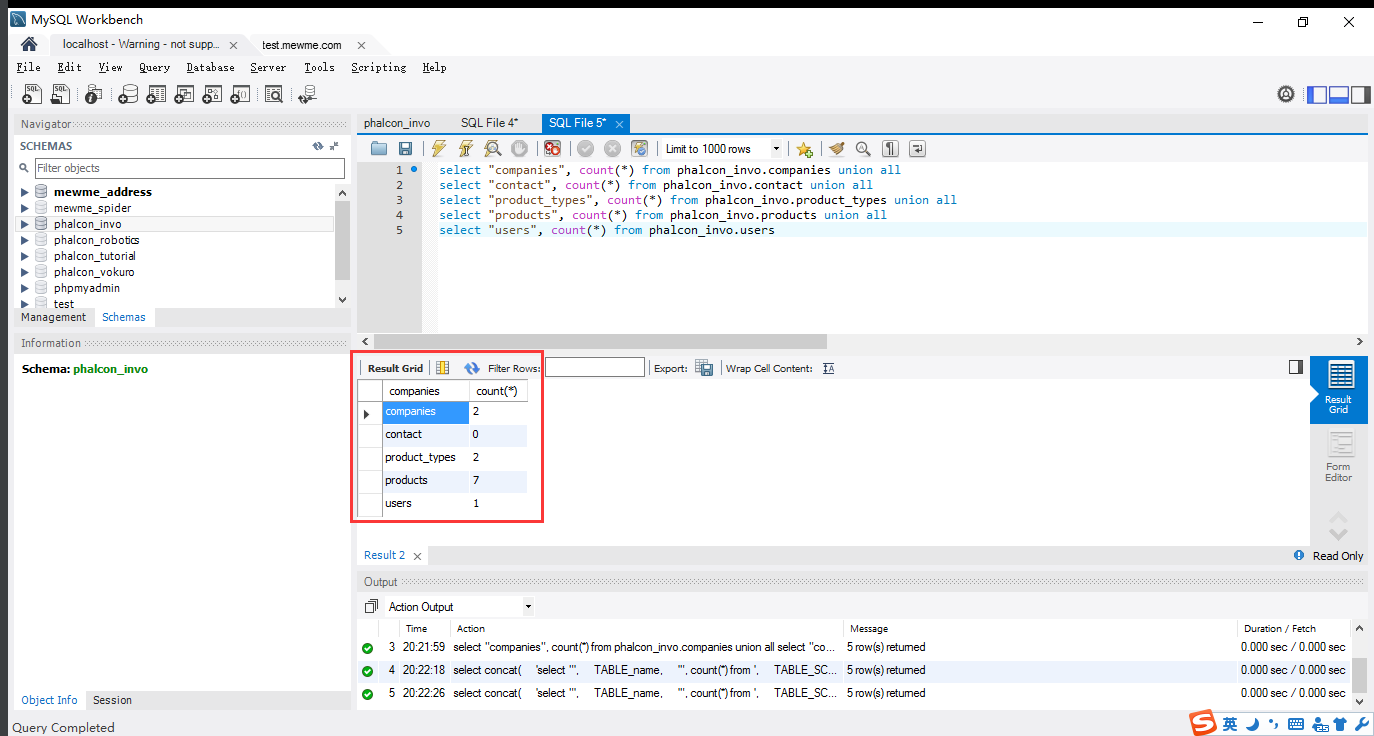Expand the mewme_spider schema
This screenshot has height=736, width=1374.
25,208
